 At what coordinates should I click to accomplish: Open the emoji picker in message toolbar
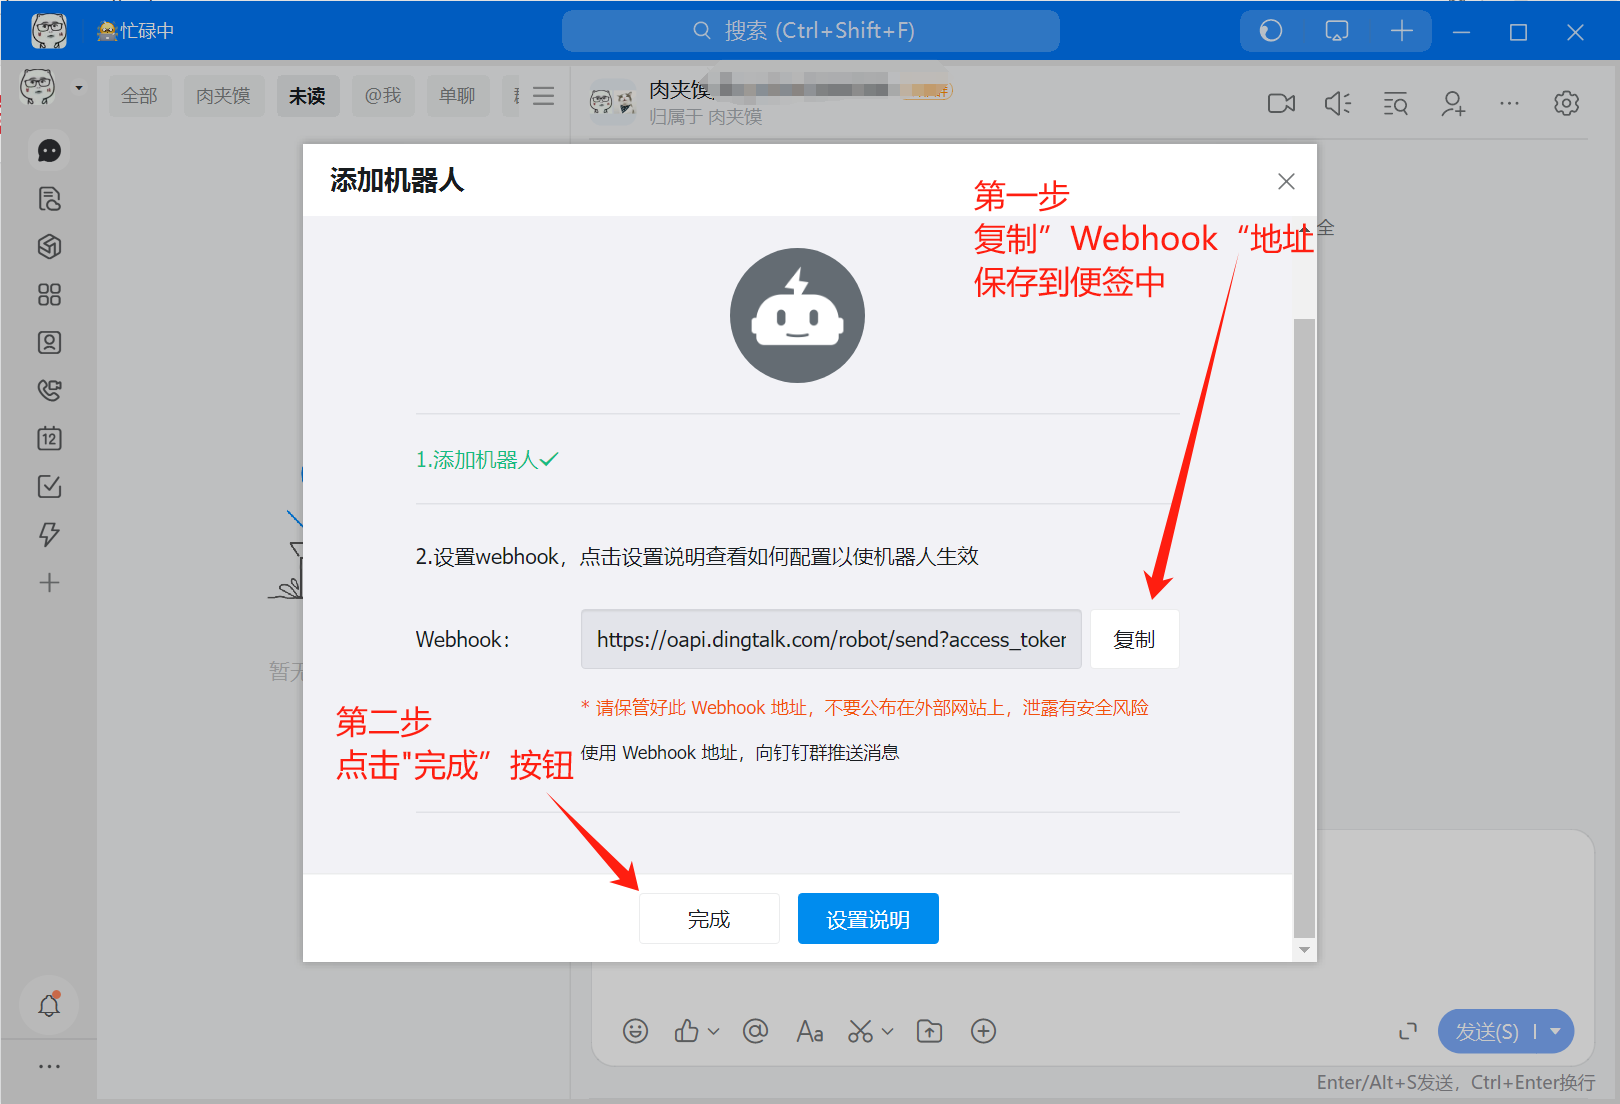636,1031
